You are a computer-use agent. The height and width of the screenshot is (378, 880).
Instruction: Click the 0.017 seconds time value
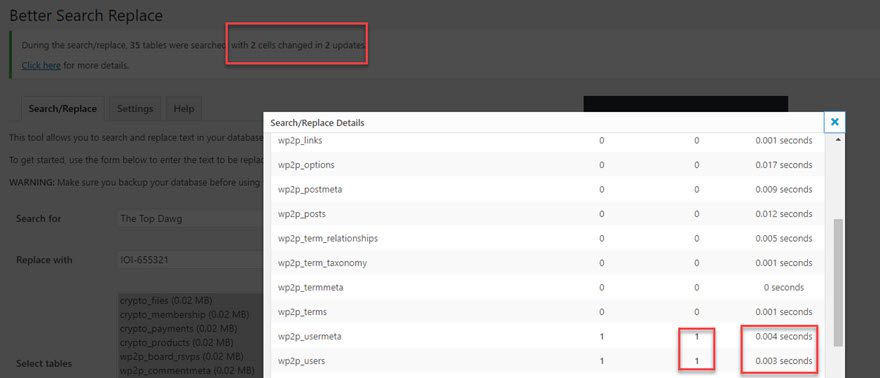point(783,165)
